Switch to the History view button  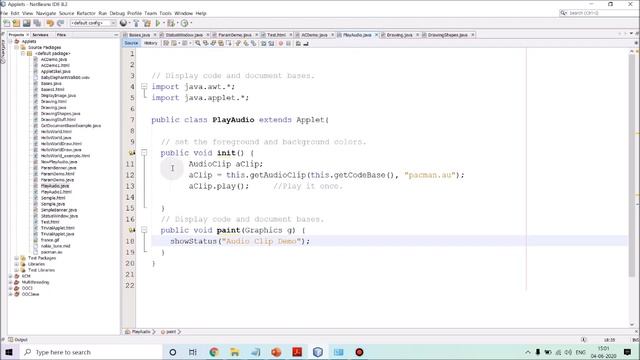click(151, 43)
